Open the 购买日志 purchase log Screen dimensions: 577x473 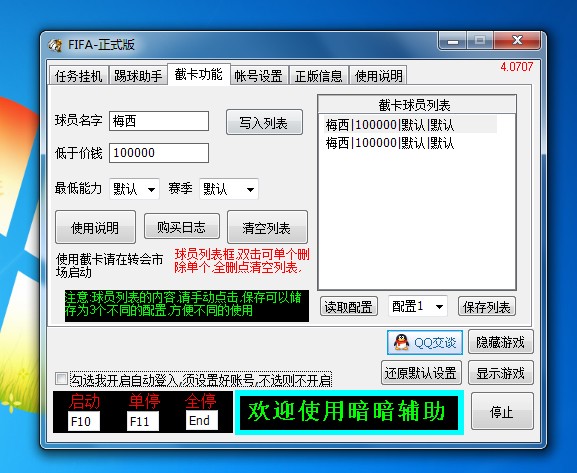[x=182, y=227]
